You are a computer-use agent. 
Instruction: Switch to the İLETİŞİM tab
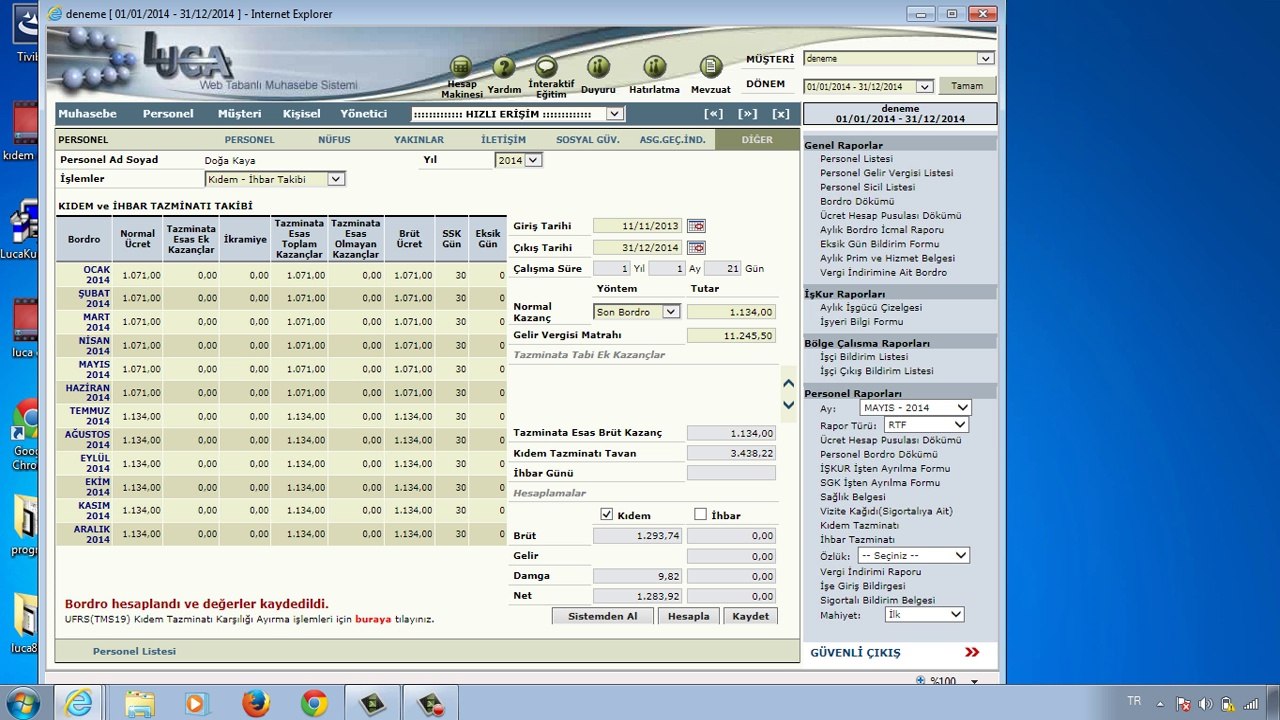tap(503, 140)
